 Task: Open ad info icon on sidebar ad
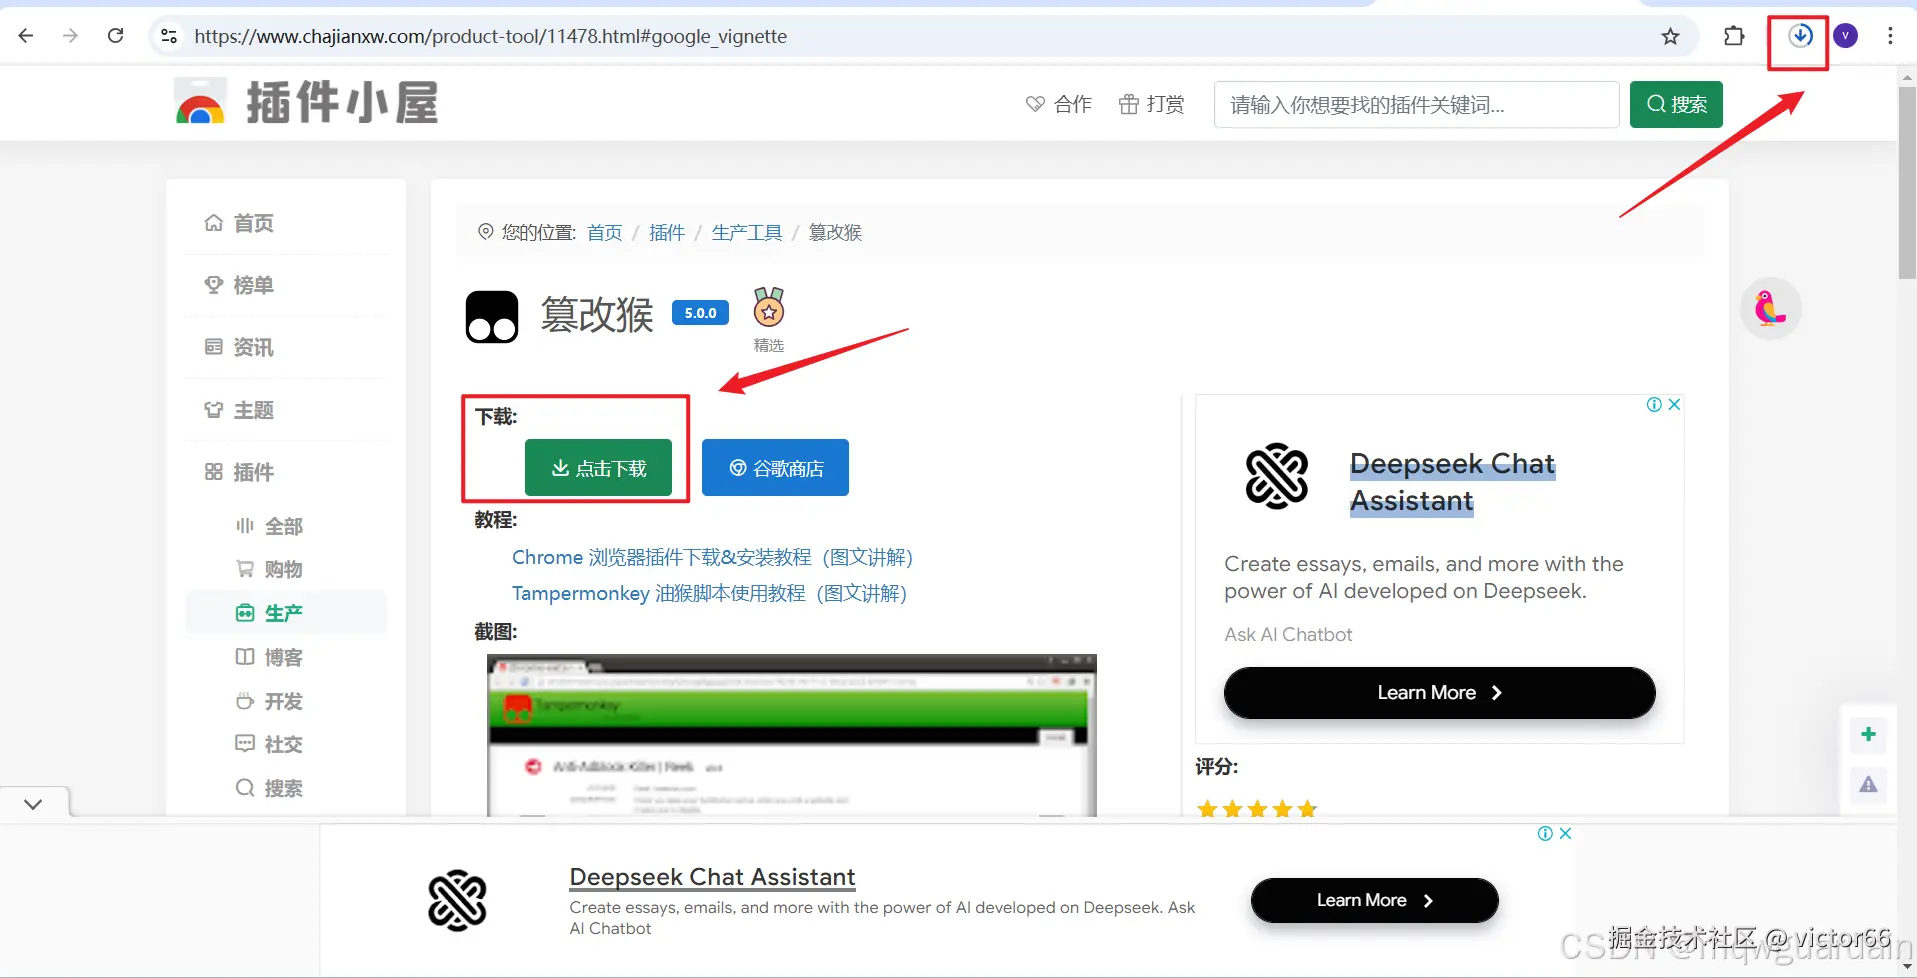(x=1654, y=404)
